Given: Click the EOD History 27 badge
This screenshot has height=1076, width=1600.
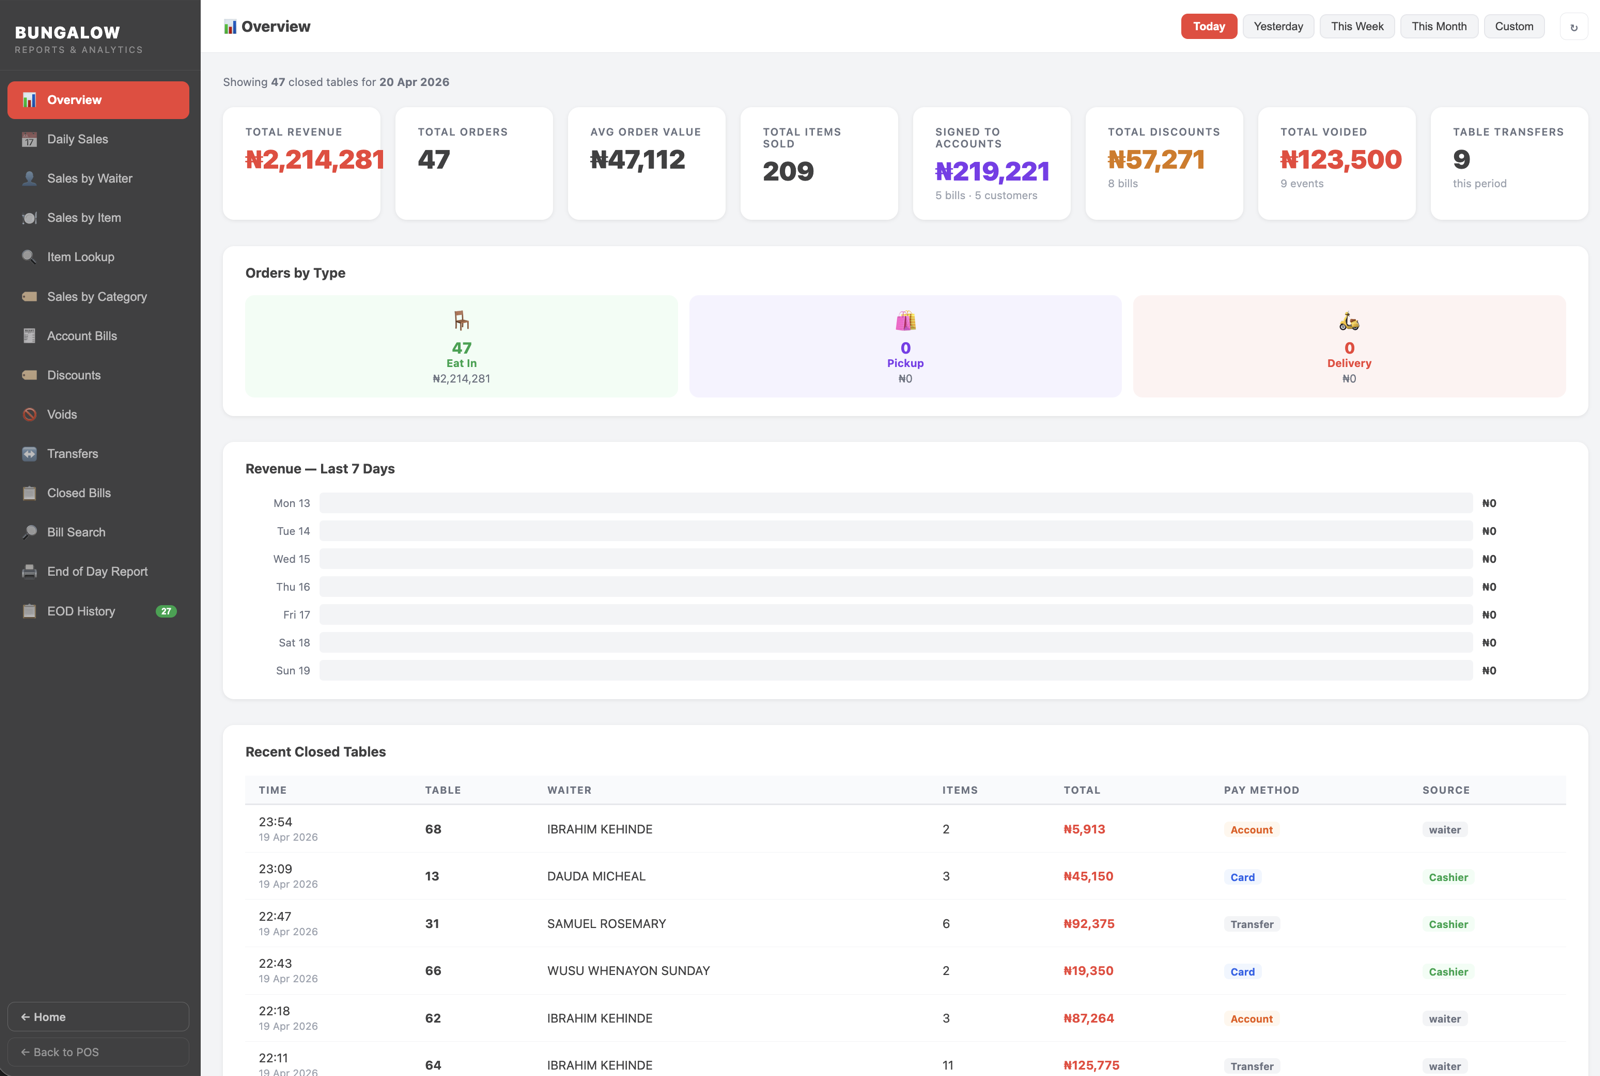Looking at the screenshot, I should point(166,611).
